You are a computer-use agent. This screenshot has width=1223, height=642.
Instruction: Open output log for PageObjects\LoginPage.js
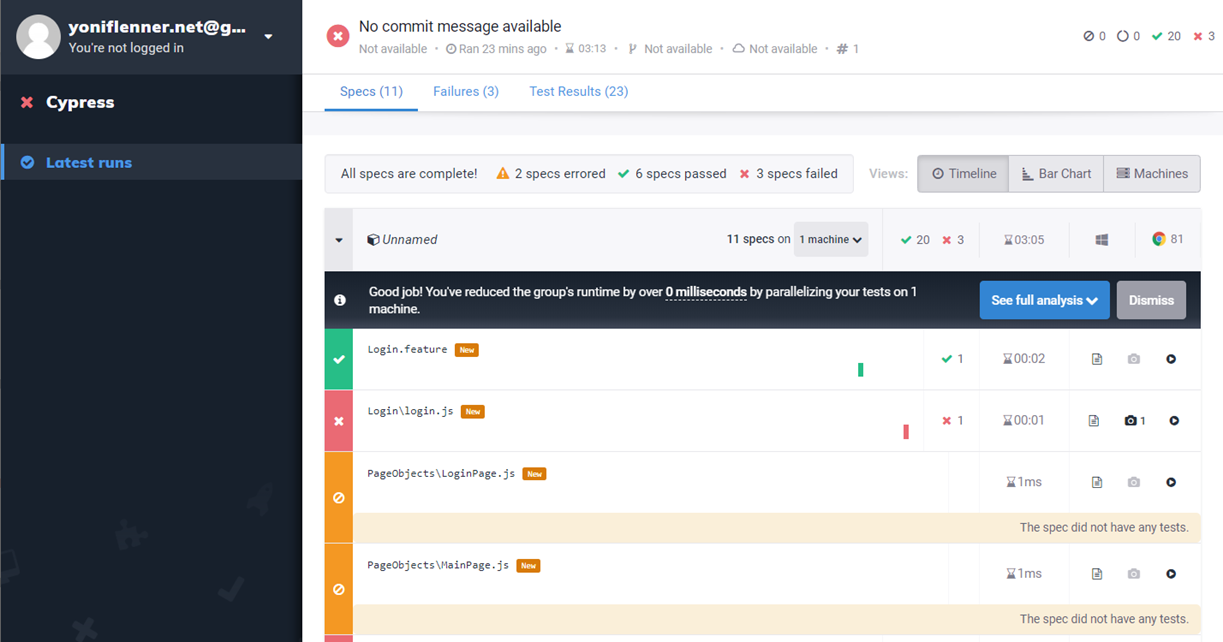pyautogui.click(x=1097, y=482)
